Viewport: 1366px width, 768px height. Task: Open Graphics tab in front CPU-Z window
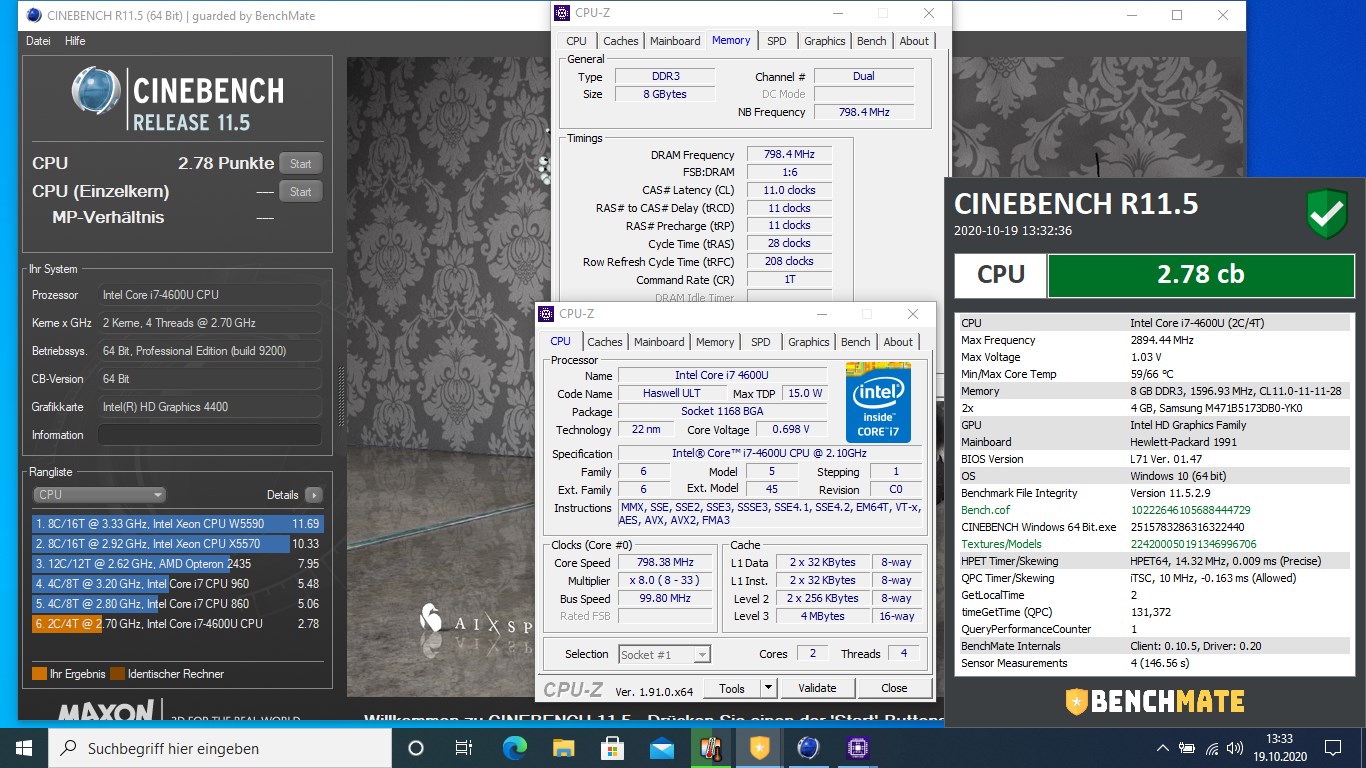tap(808, 342)
